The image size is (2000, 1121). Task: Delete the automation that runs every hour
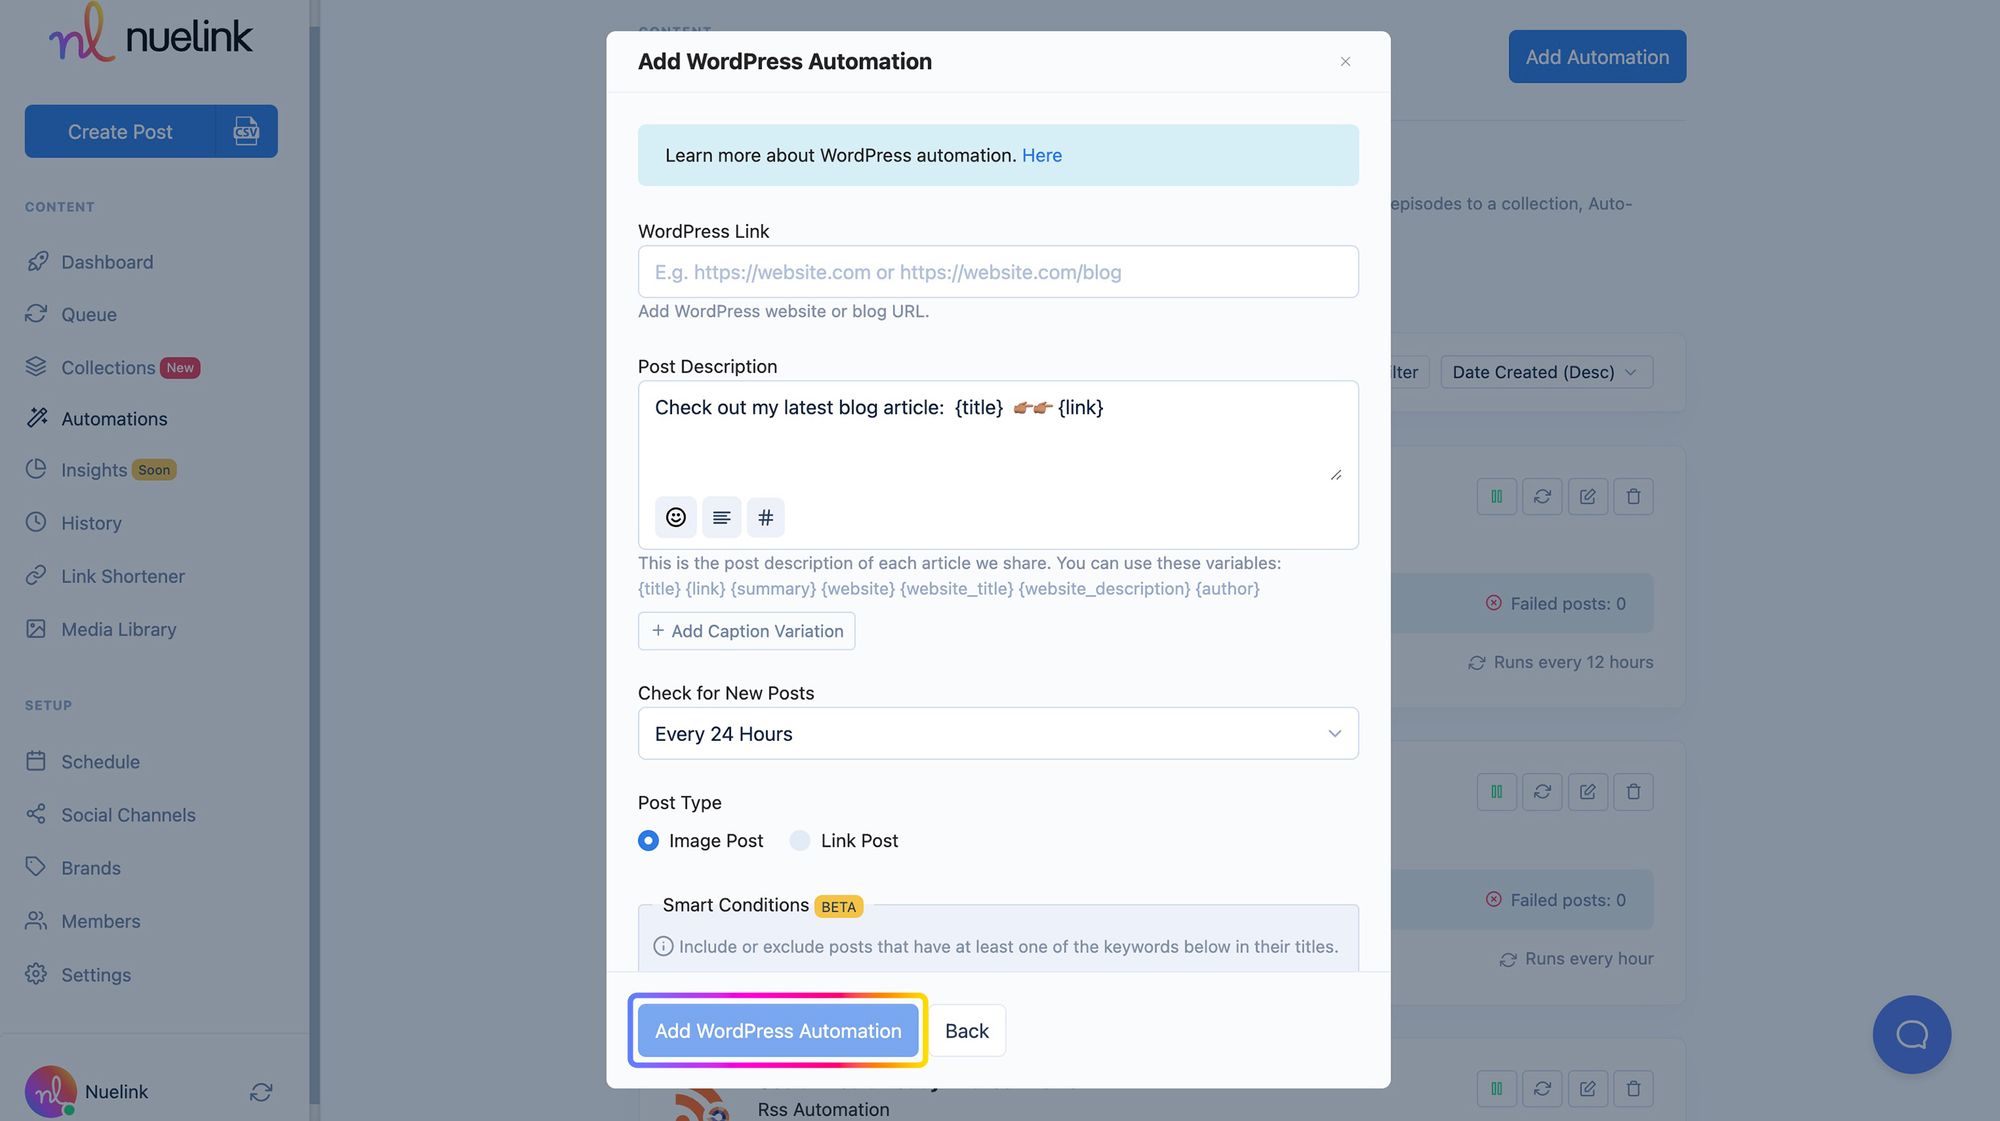[1633, 792]
